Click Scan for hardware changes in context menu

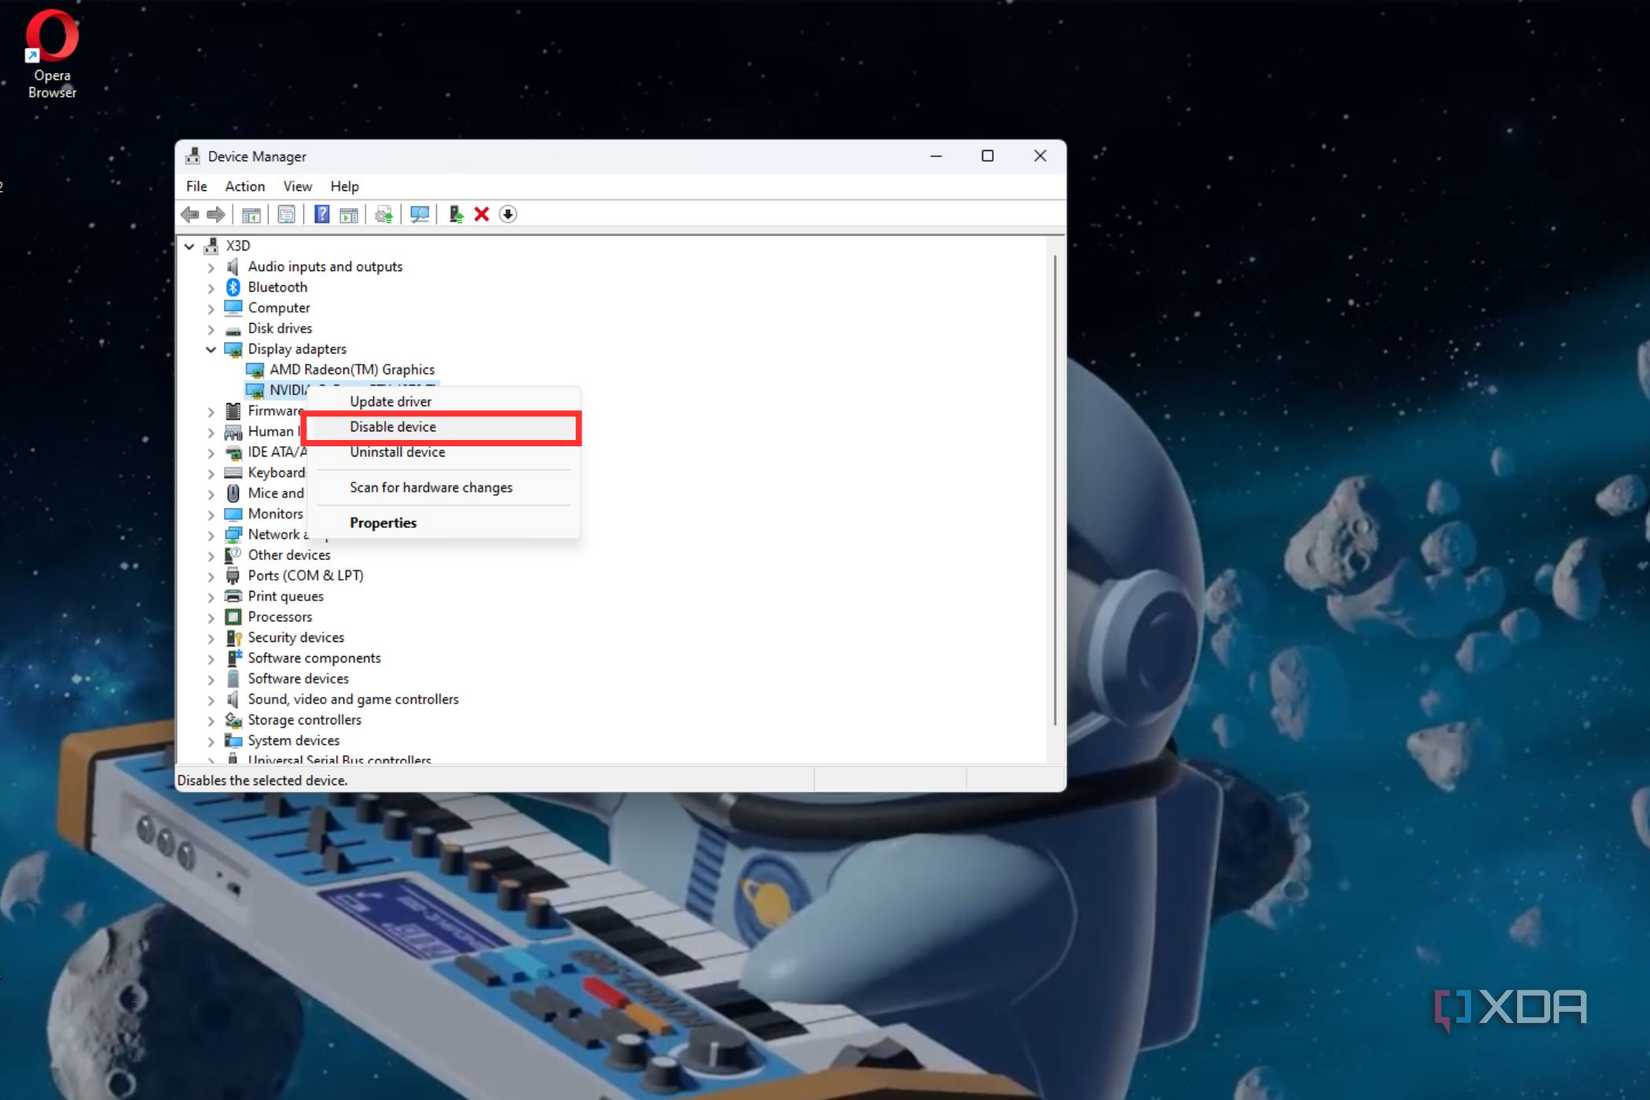click(431, 488)
